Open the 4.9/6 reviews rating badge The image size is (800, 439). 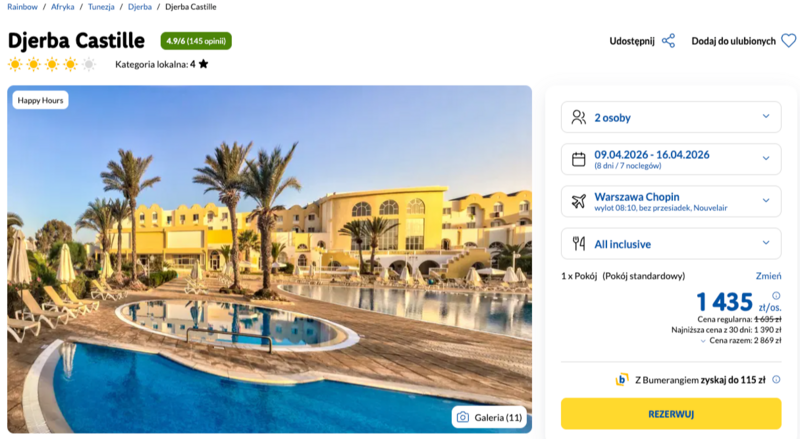pyautogui.click(x=196, y=41)
